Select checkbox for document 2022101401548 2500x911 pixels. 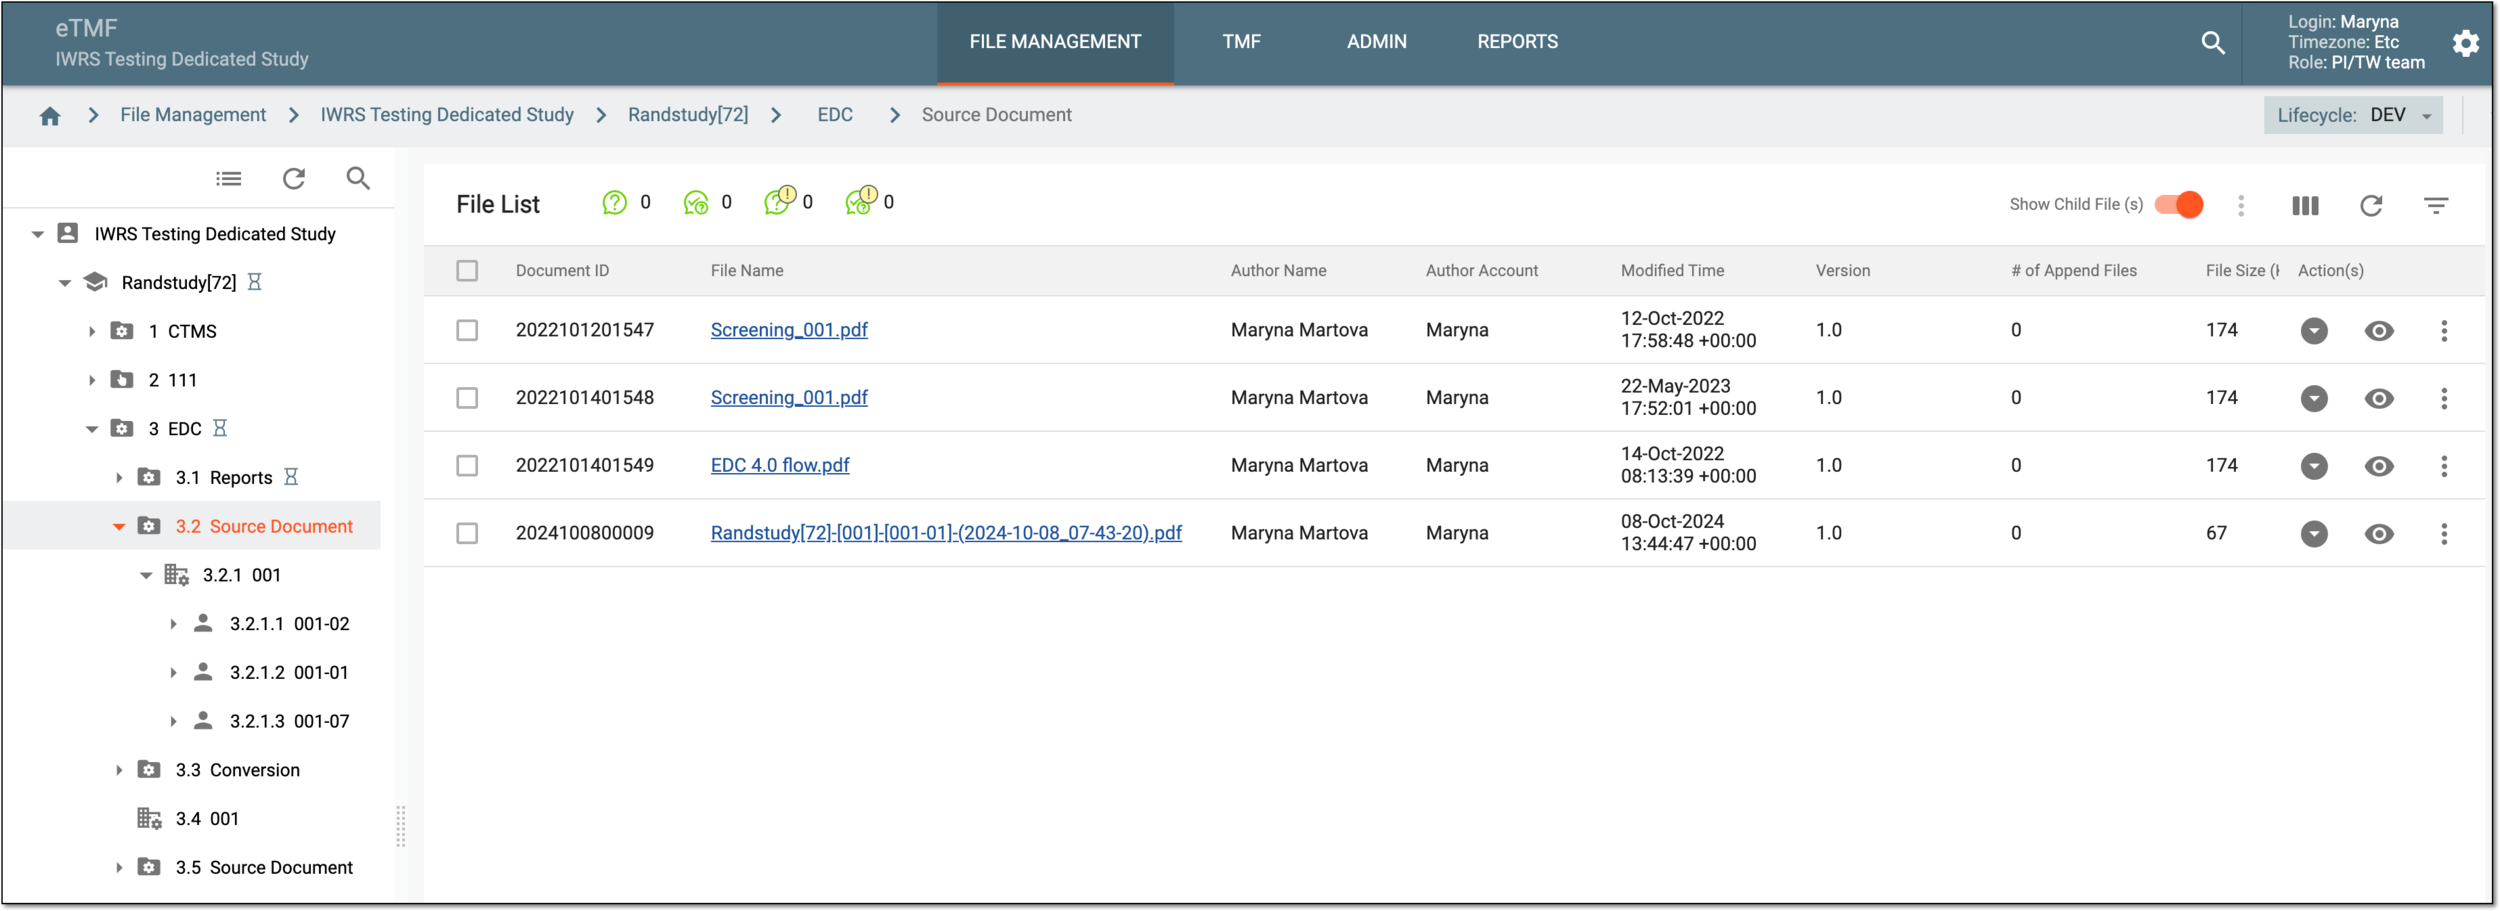click(467, 398)
